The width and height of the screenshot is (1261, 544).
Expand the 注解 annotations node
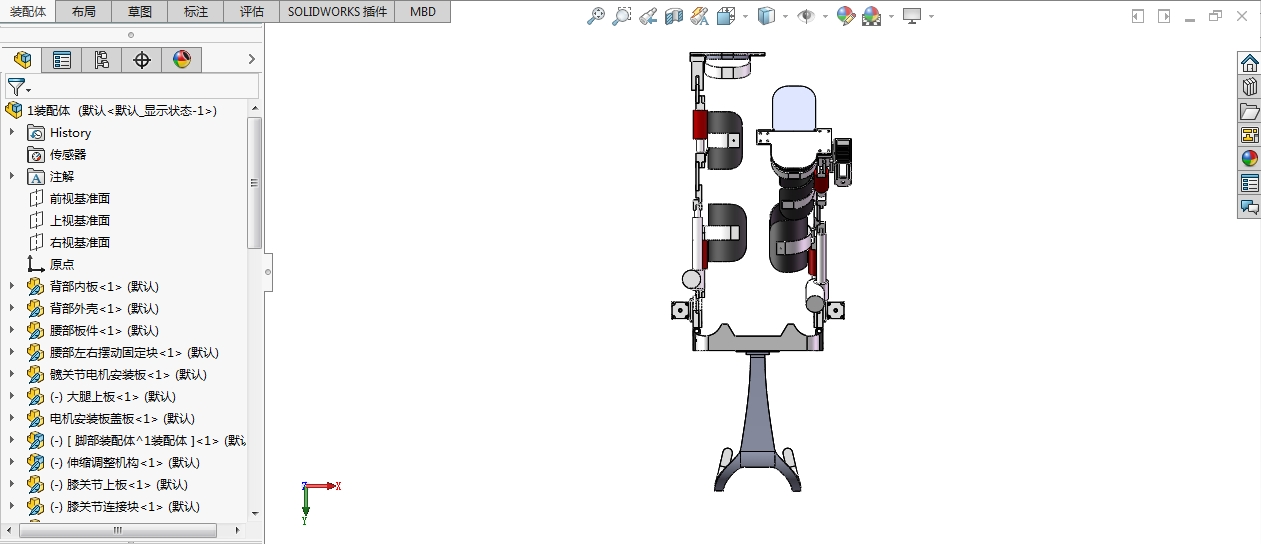point(12,176)
